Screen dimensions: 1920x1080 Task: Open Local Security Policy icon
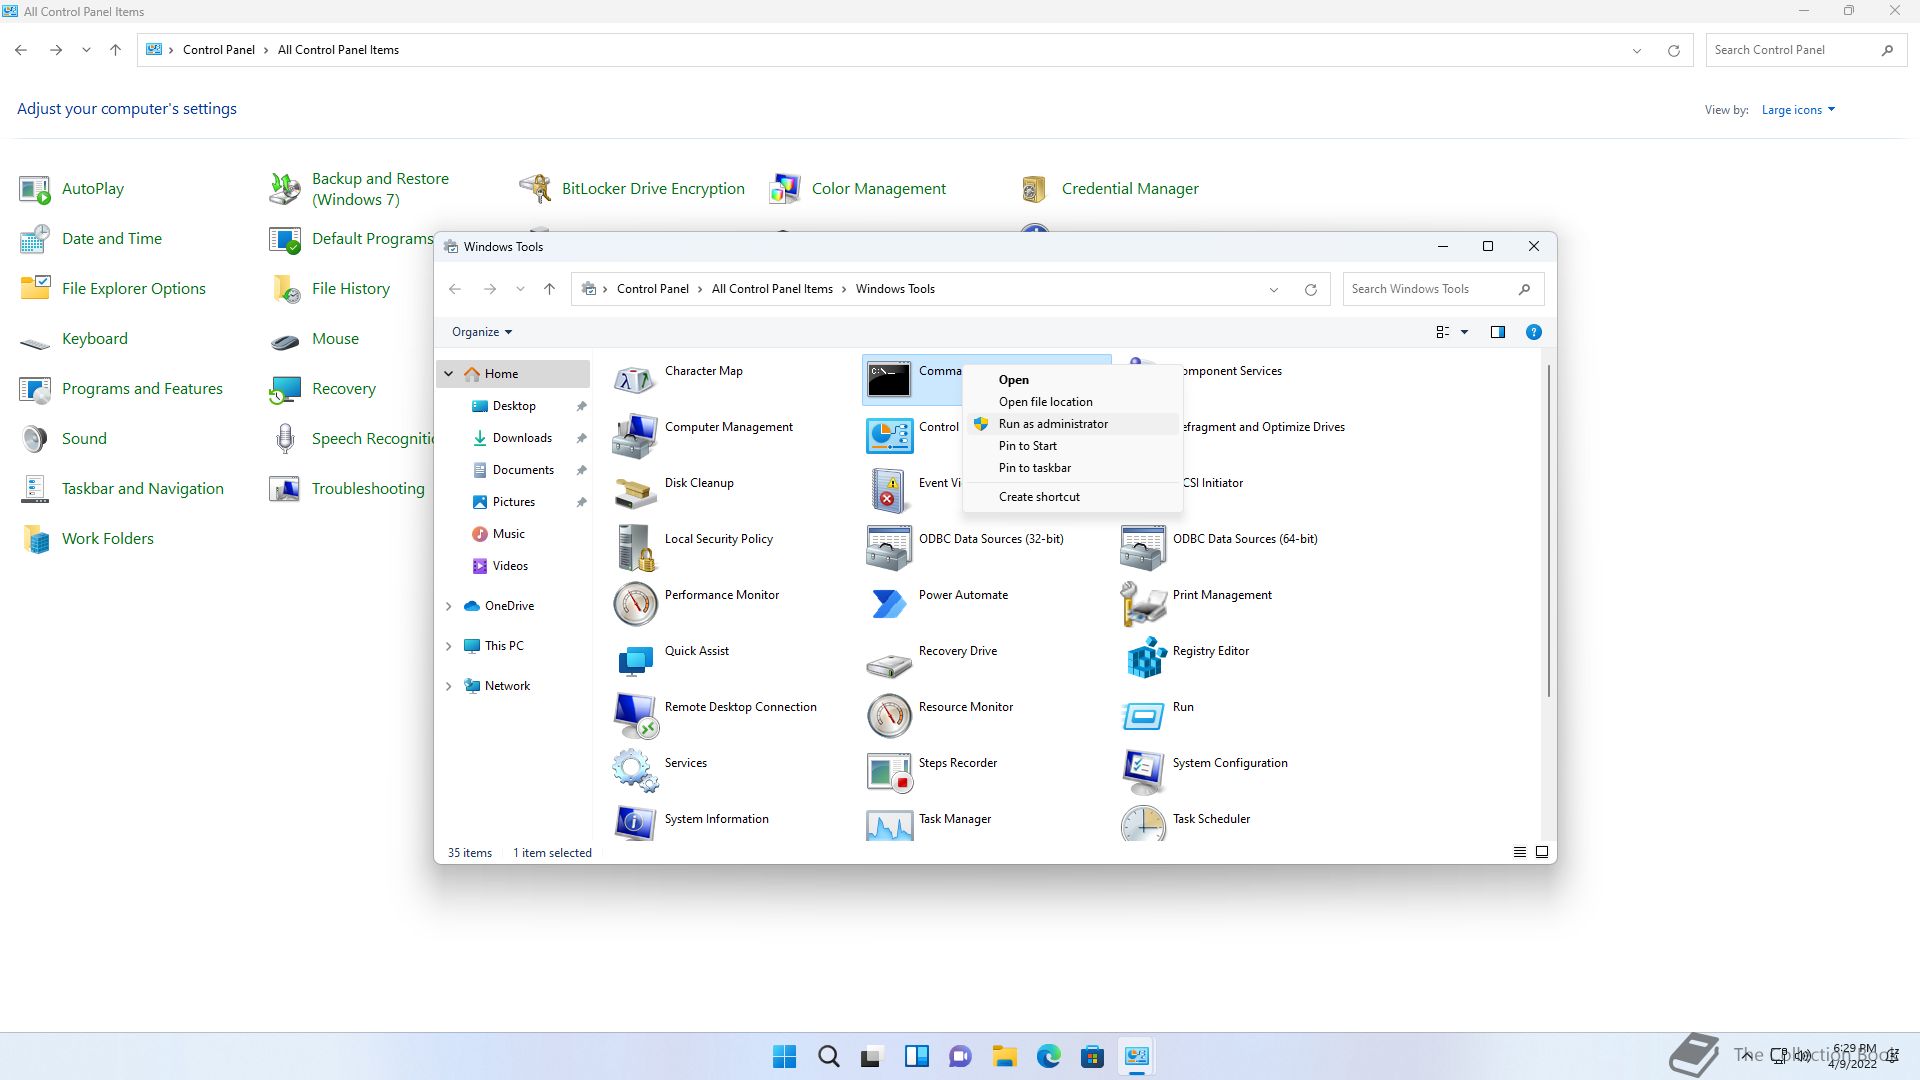(635, 547)
